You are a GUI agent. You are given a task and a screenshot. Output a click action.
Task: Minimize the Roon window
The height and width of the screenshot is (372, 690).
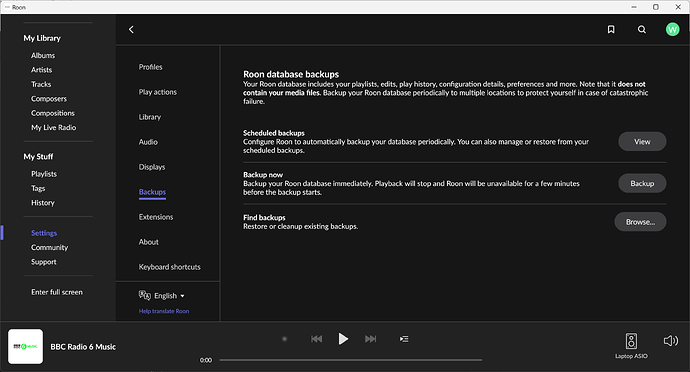(x=634, y=7)
